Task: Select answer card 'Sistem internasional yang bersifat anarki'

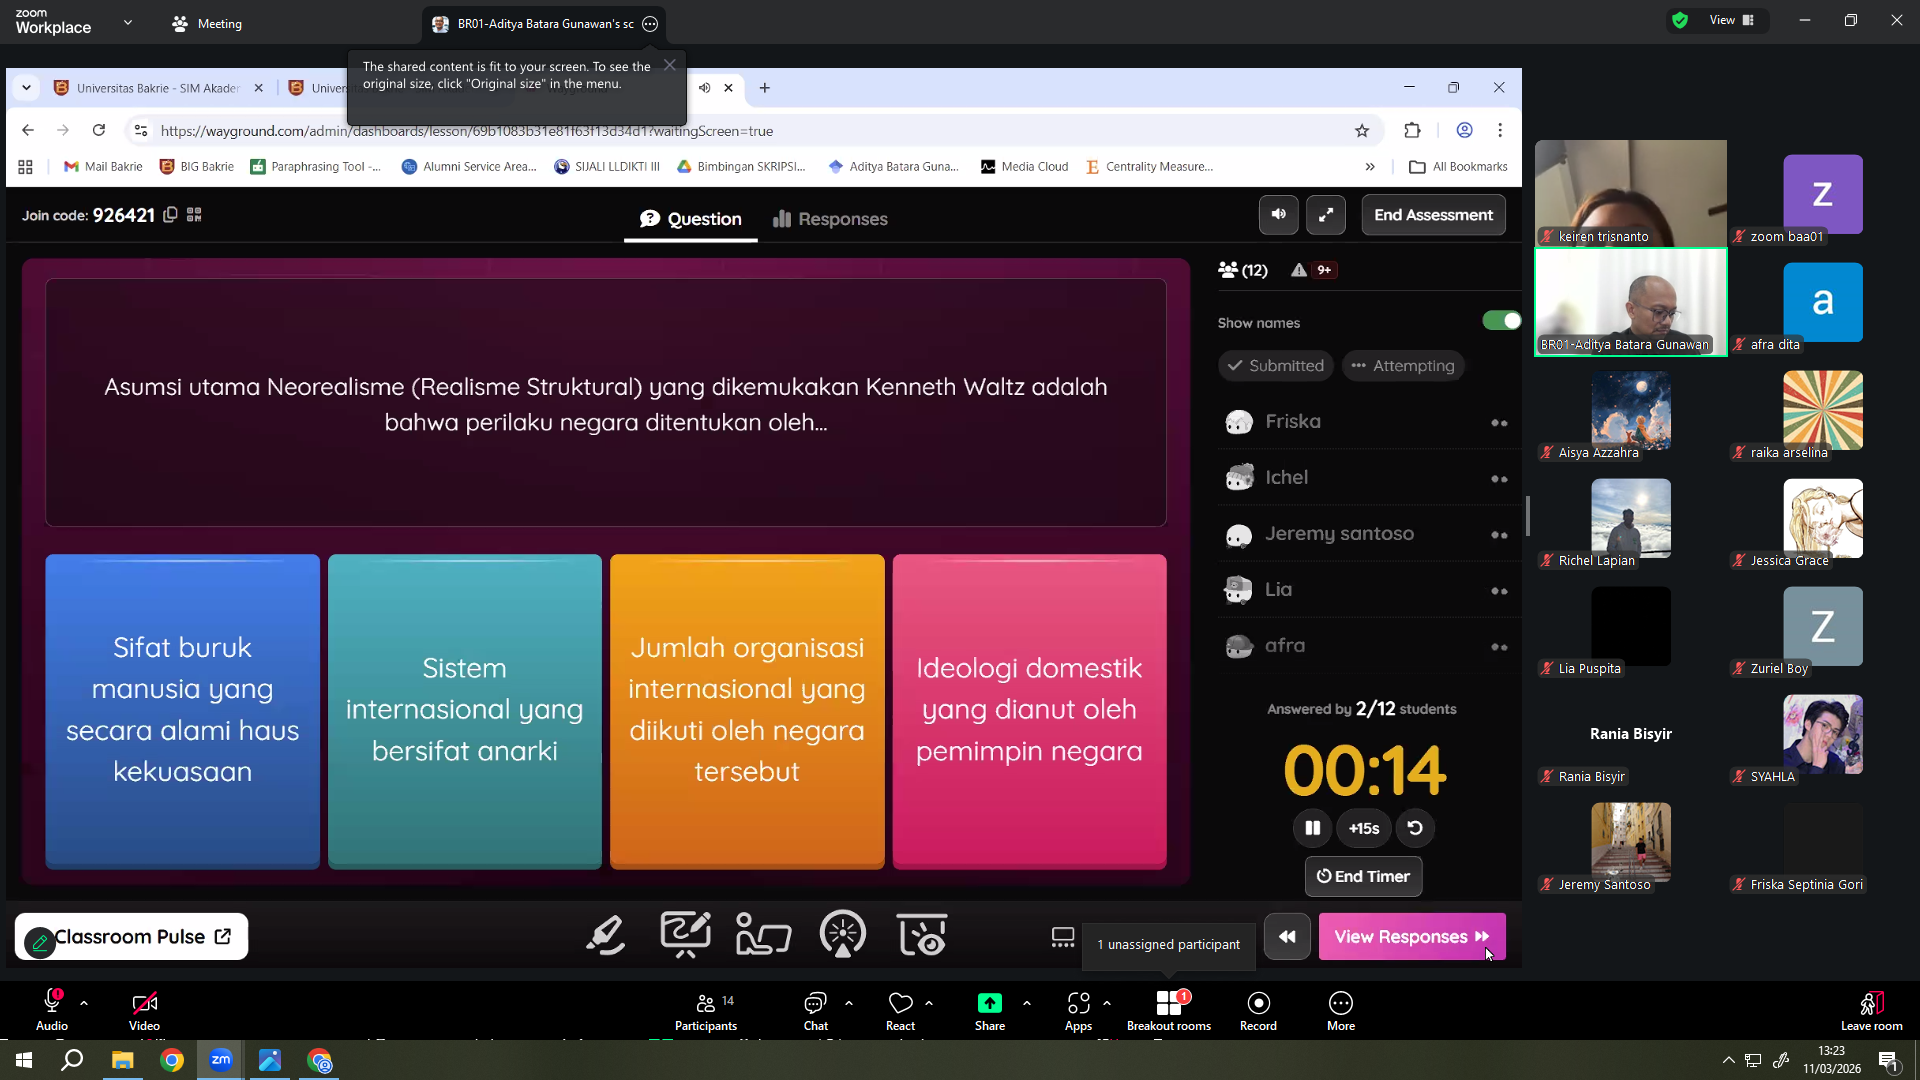Action: 465,711
